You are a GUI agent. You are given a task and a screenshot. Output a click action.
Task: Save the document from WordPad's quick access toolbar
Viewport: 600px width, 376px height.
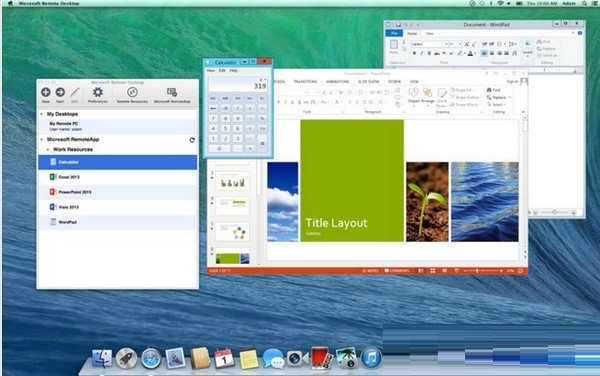point(398,24)
